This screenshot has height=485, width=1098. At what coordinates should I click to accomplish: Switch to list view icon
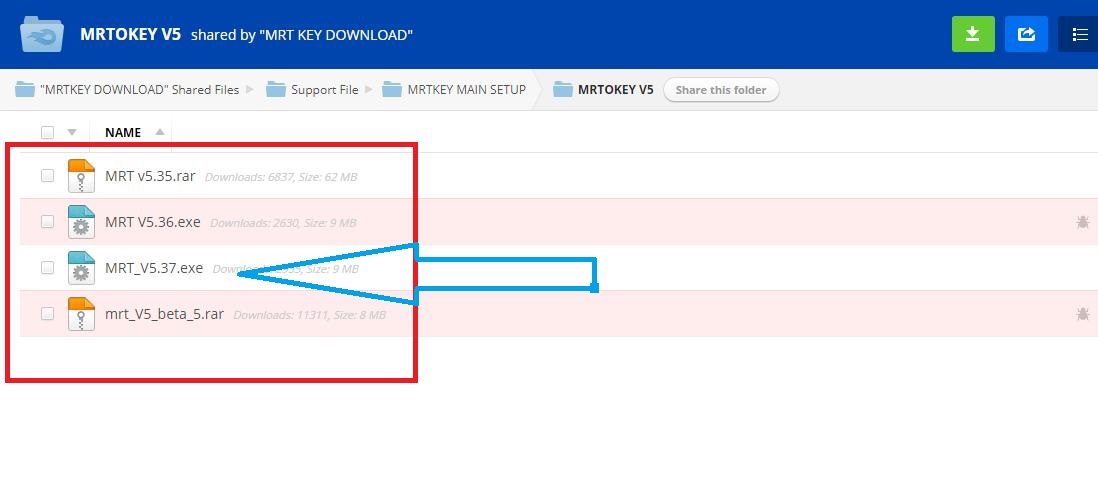[x=1078, y=34]
